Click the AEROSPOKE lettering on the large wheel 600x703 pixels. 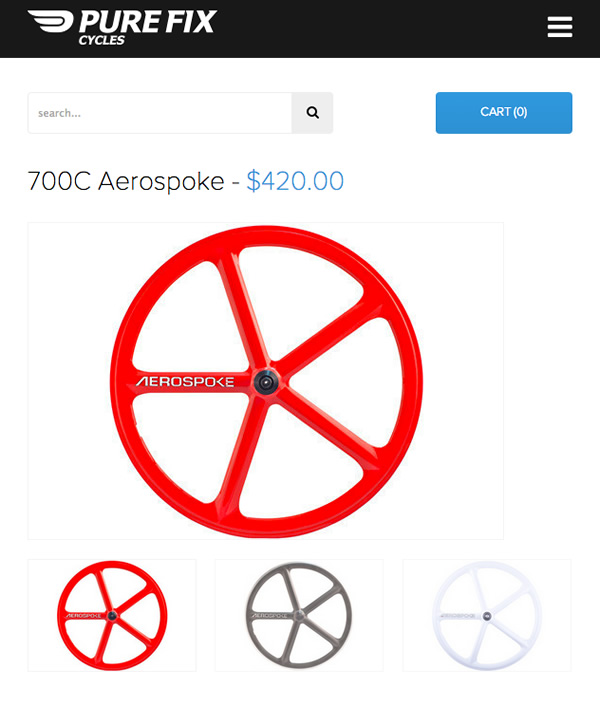tap(185, 382)
